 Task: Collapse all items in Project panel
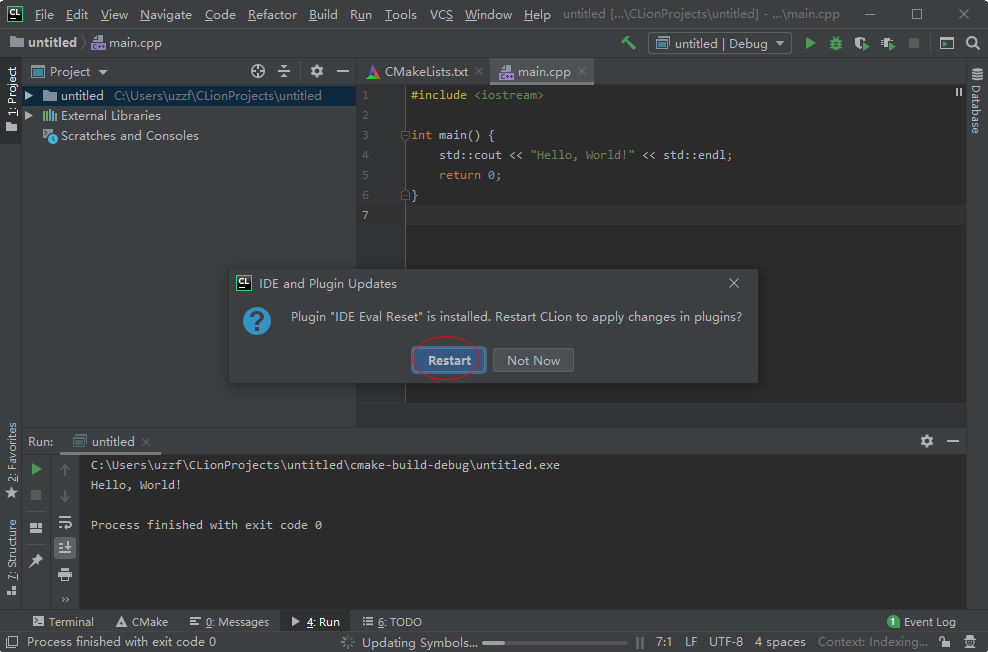(x=284, y=71)
